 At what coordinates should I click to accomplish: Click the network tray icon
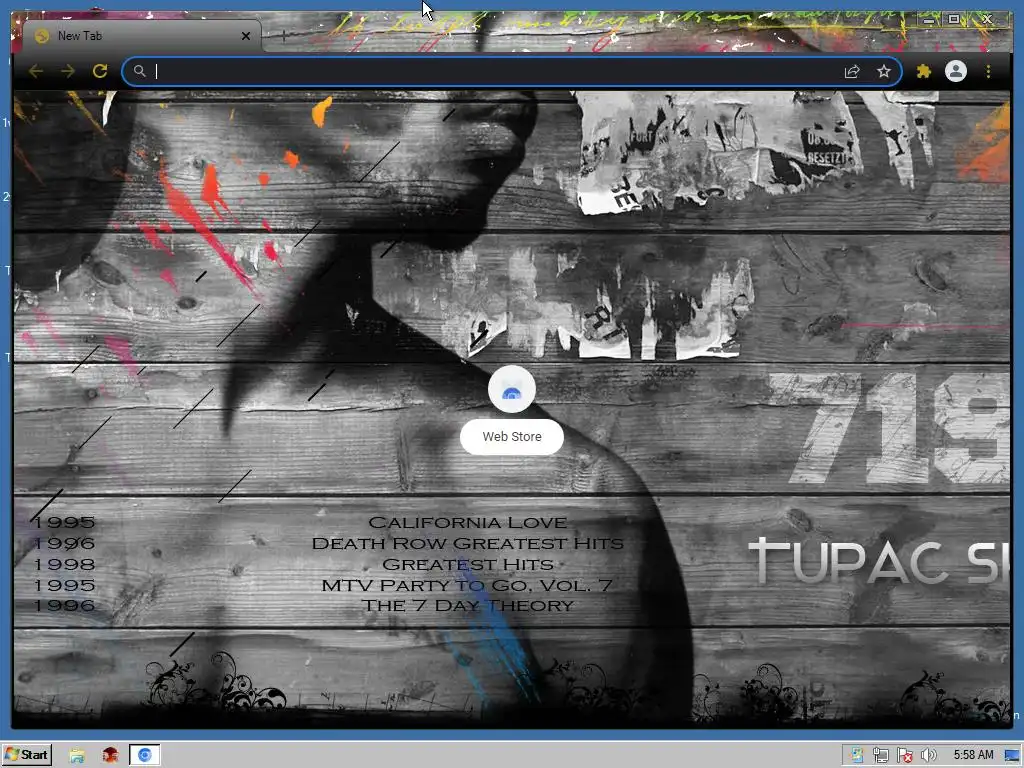(x=880, y=756)
